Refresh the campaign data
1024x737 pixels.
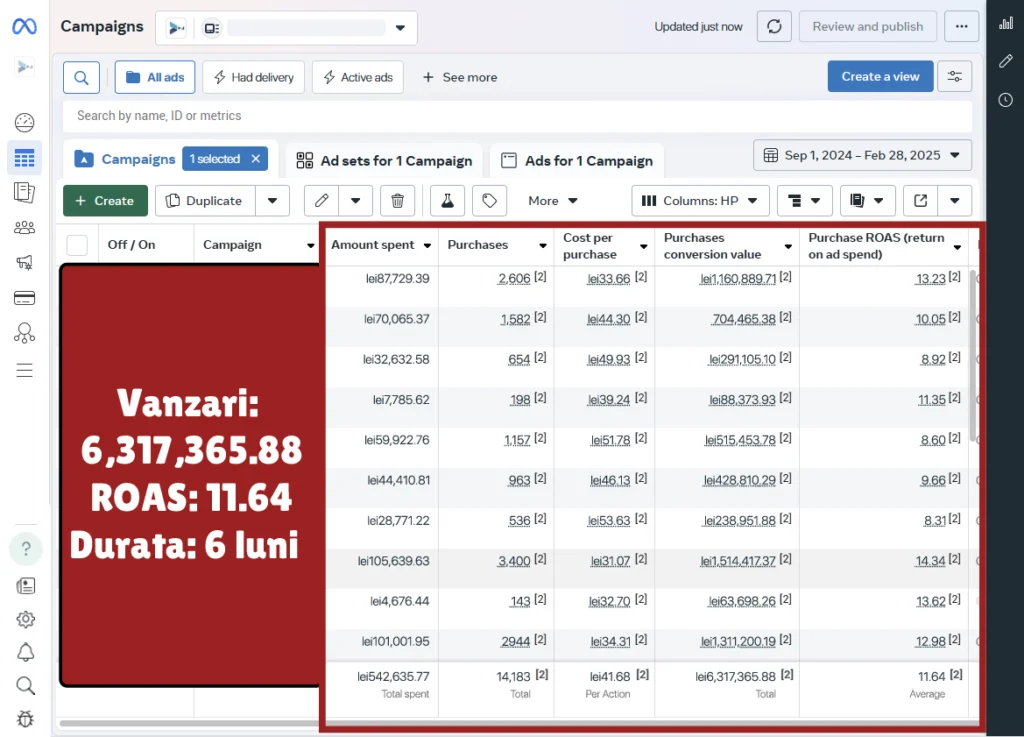coord(774,27)
